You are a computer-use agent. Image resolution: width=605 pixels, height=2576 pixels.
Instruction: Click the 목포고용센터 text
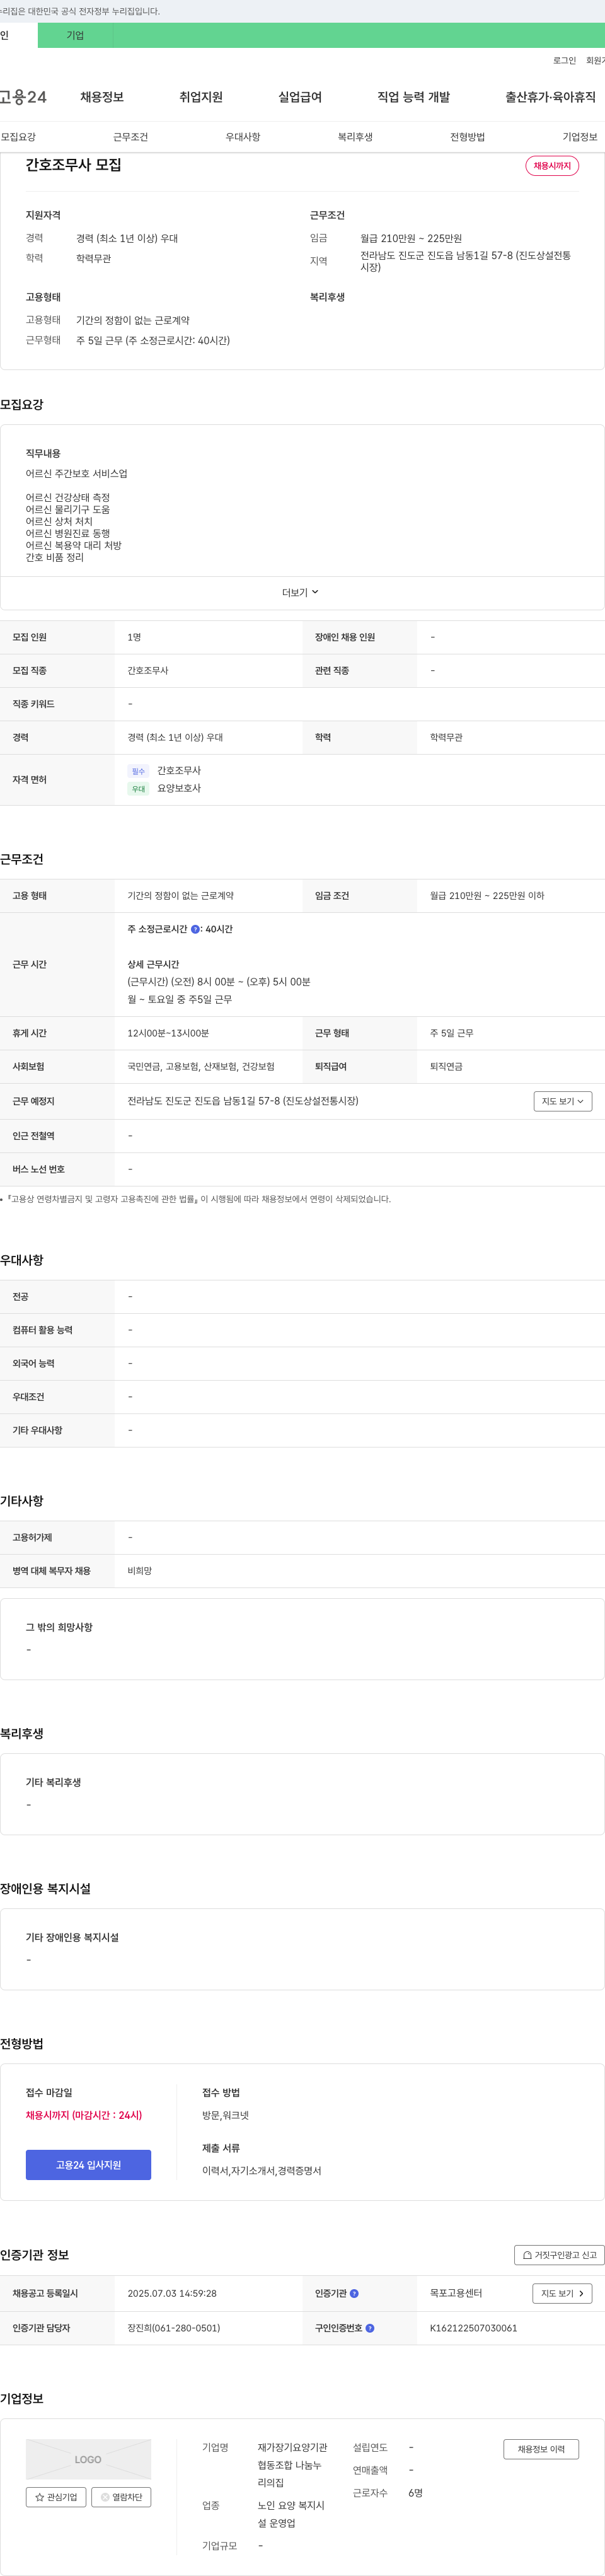pos(456,2294)
